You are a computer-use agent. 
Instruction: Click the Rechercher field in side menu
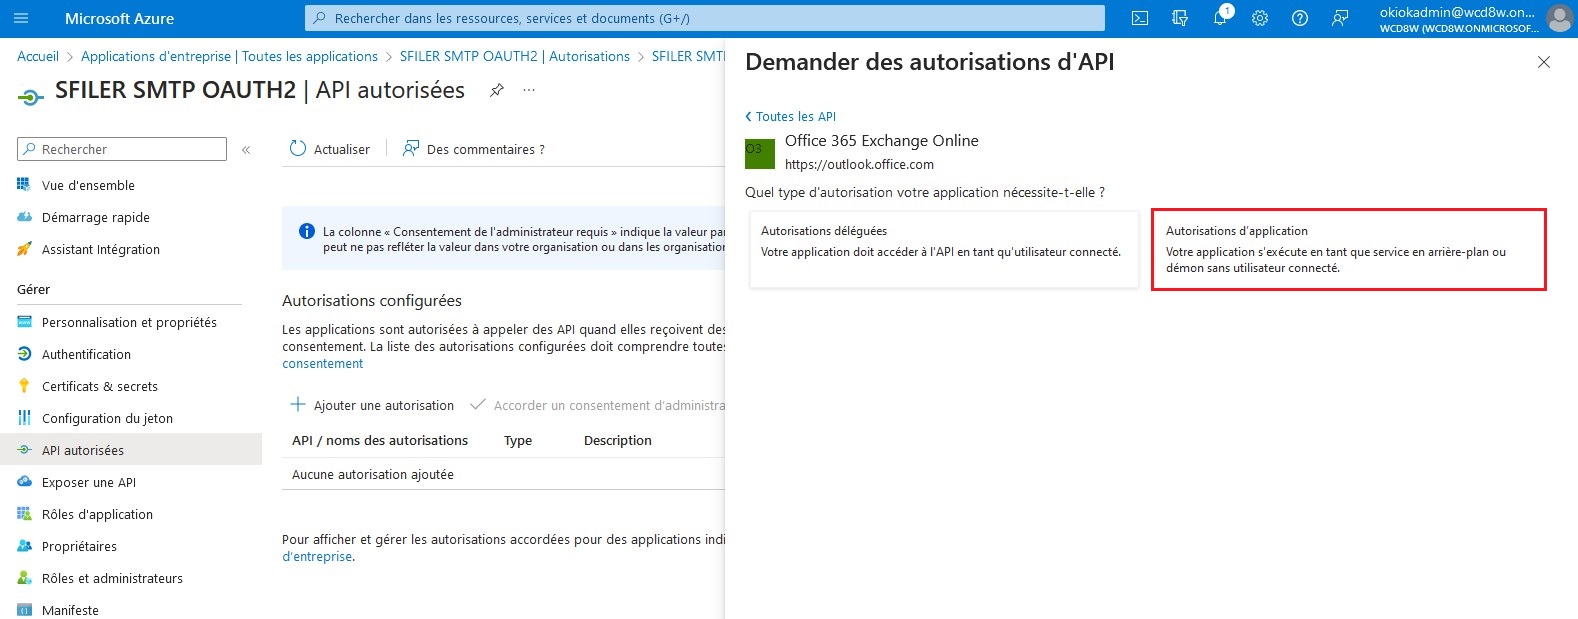tap(122, 149)
